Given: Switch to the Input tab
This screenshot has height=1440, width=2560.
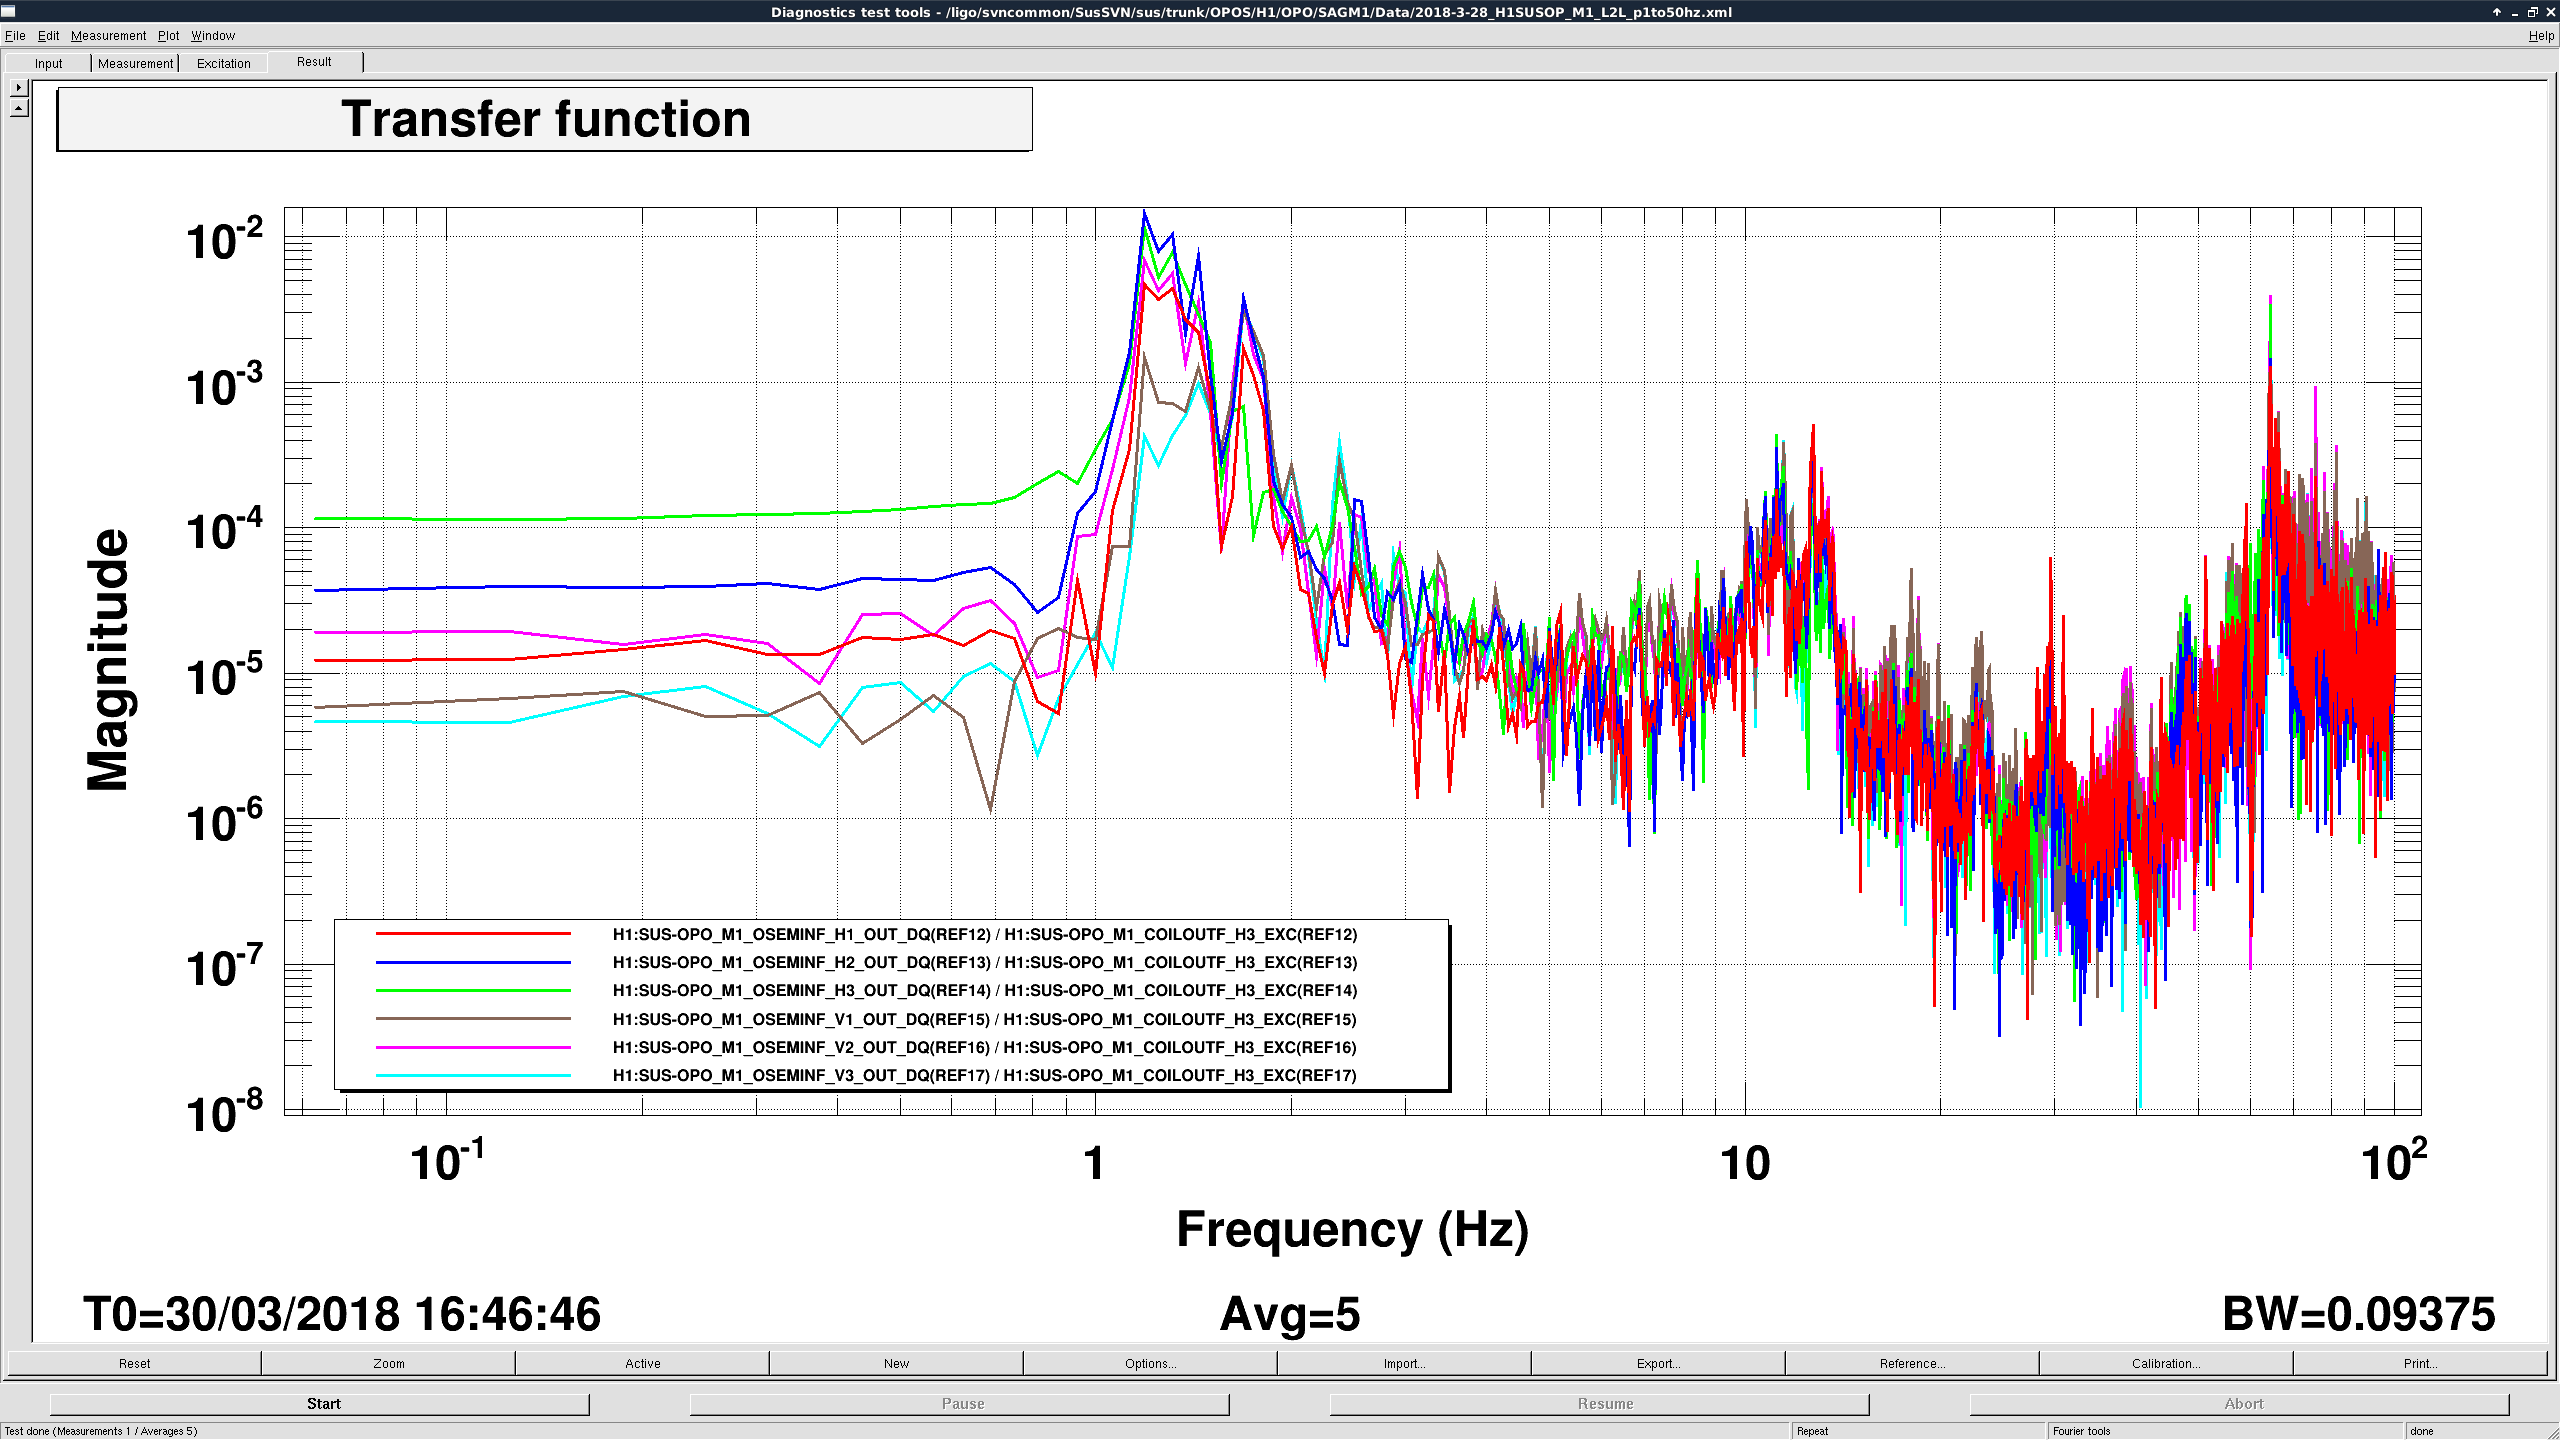Looking at the screenshot, I should click(x=48, y=63).
